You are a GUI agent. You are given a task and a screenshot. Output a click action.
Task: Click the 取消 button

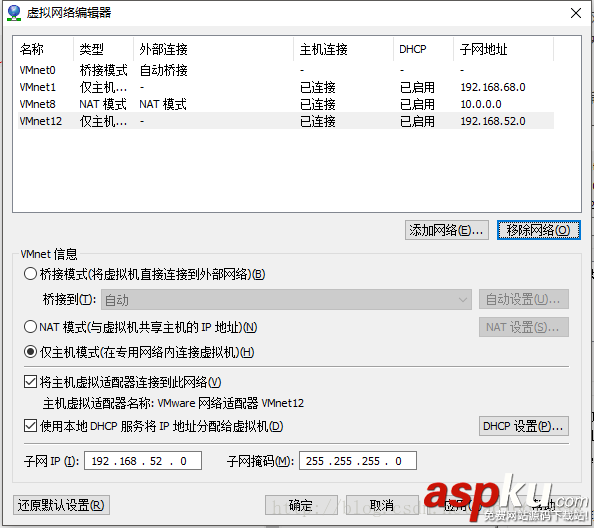pyautogui.click(x=382, y=505)
